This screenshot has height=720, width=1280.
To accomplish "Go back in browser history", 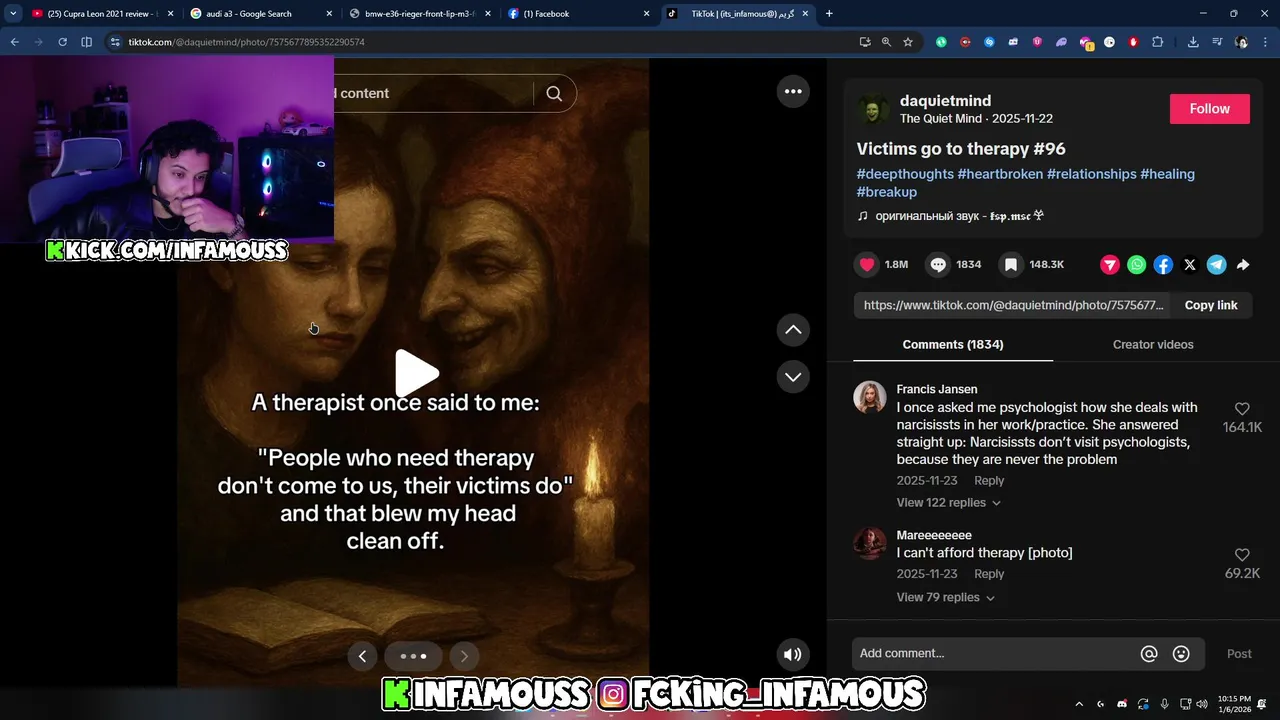I will 14,42.
